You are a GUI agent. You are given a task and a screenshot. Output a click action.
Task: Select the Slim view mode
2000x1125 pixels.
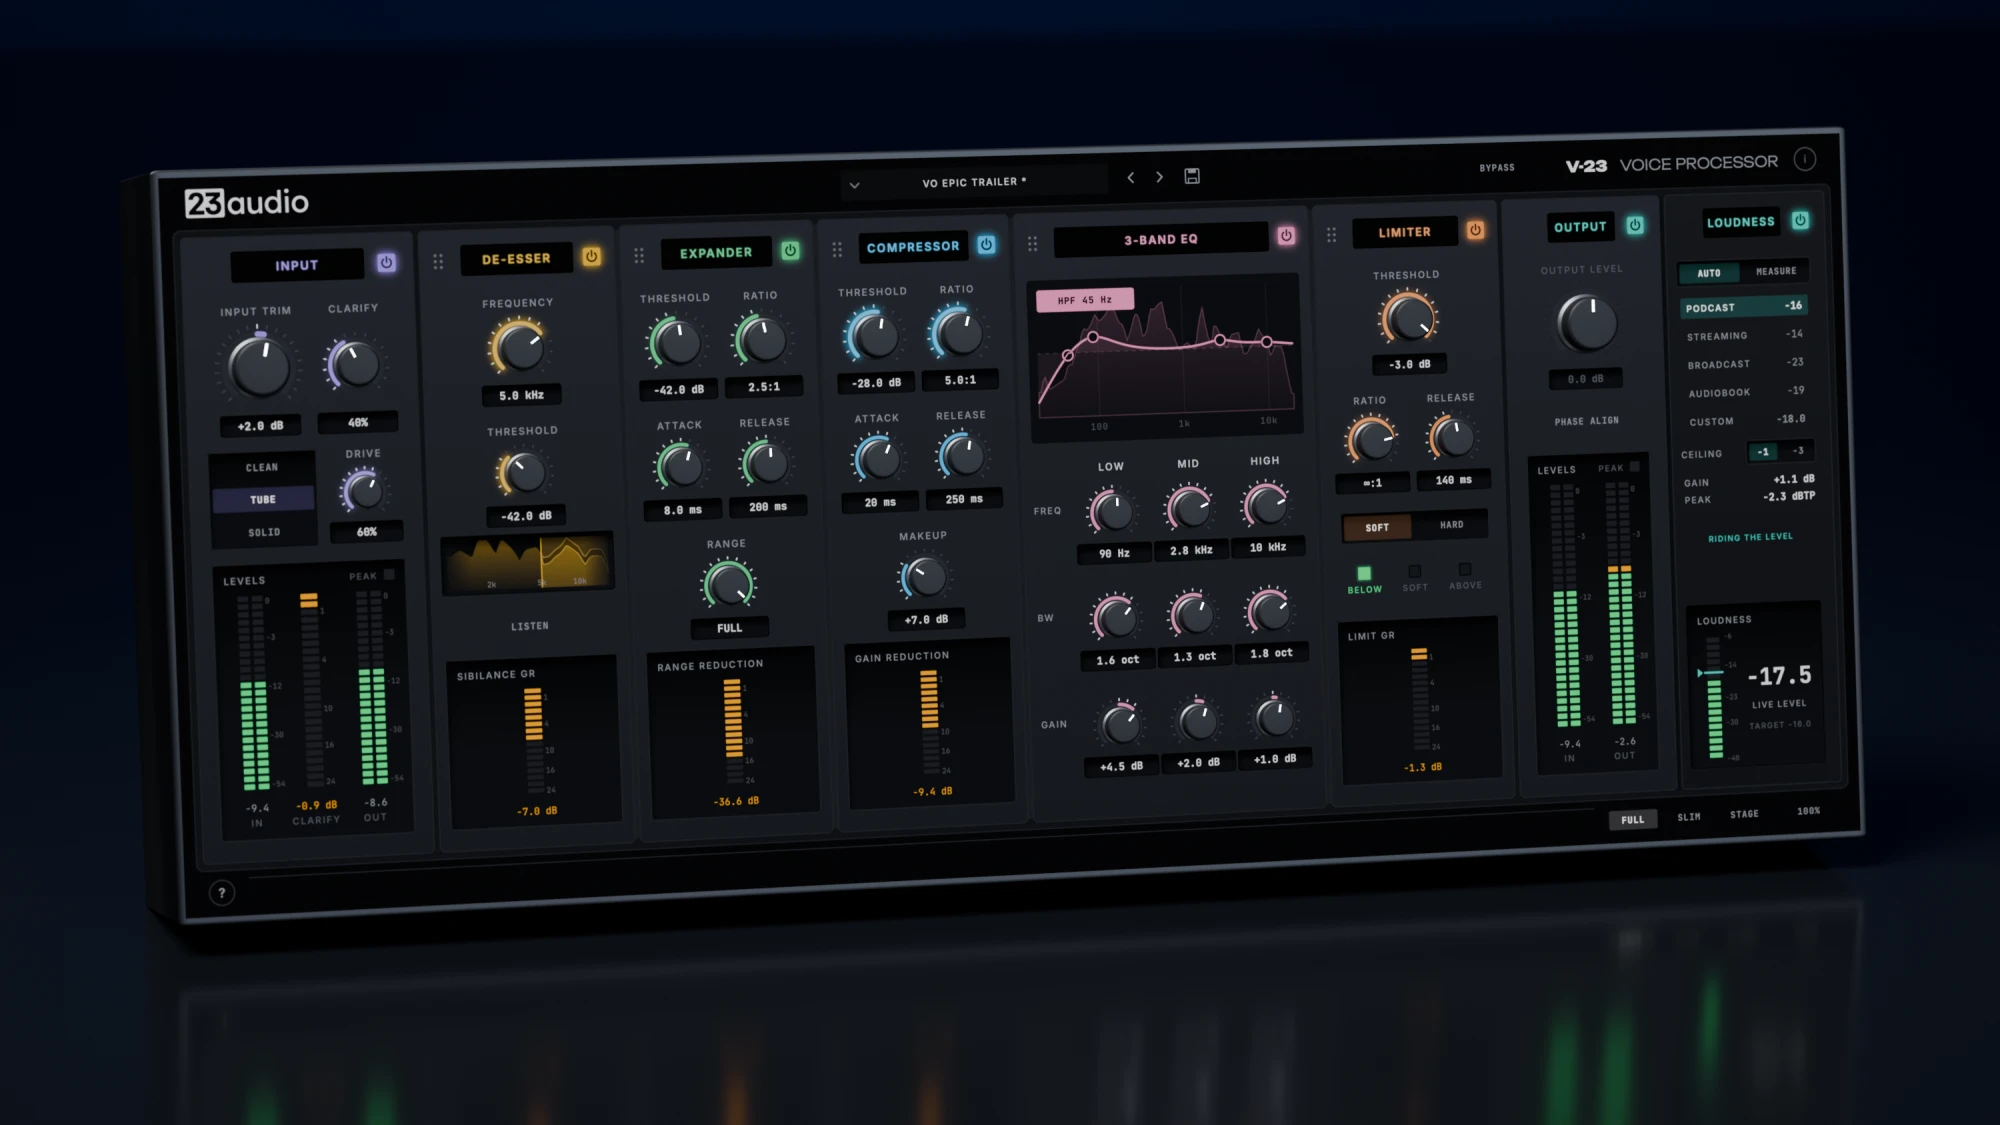1688,817
